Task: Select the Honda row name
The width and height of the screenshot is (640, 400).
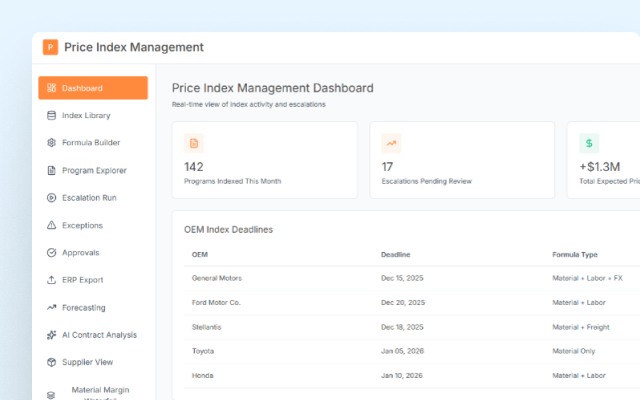Action: (202, 376)
